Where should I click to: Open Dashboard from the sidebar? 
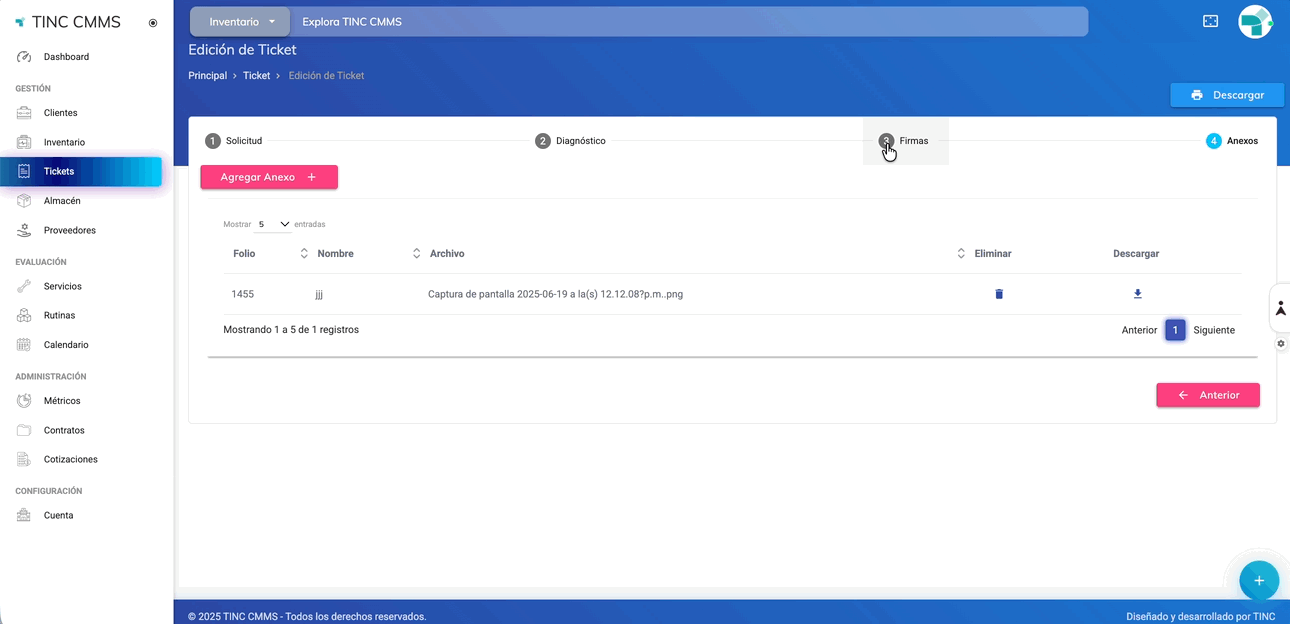pos(66,57)
